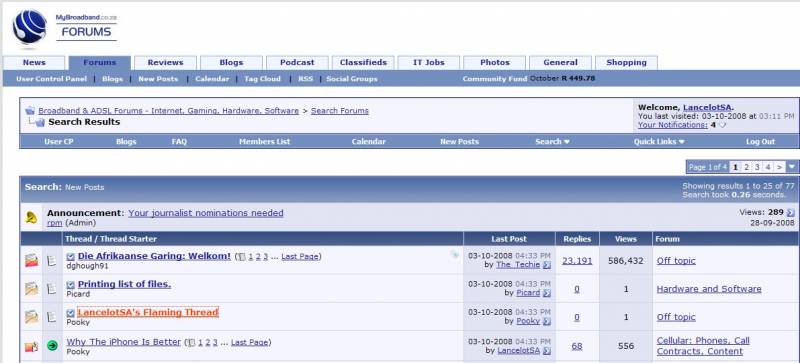This screenshot has height=363, width=800.
Task: Click rpm admin user link
Action: [x=55, y=223]
